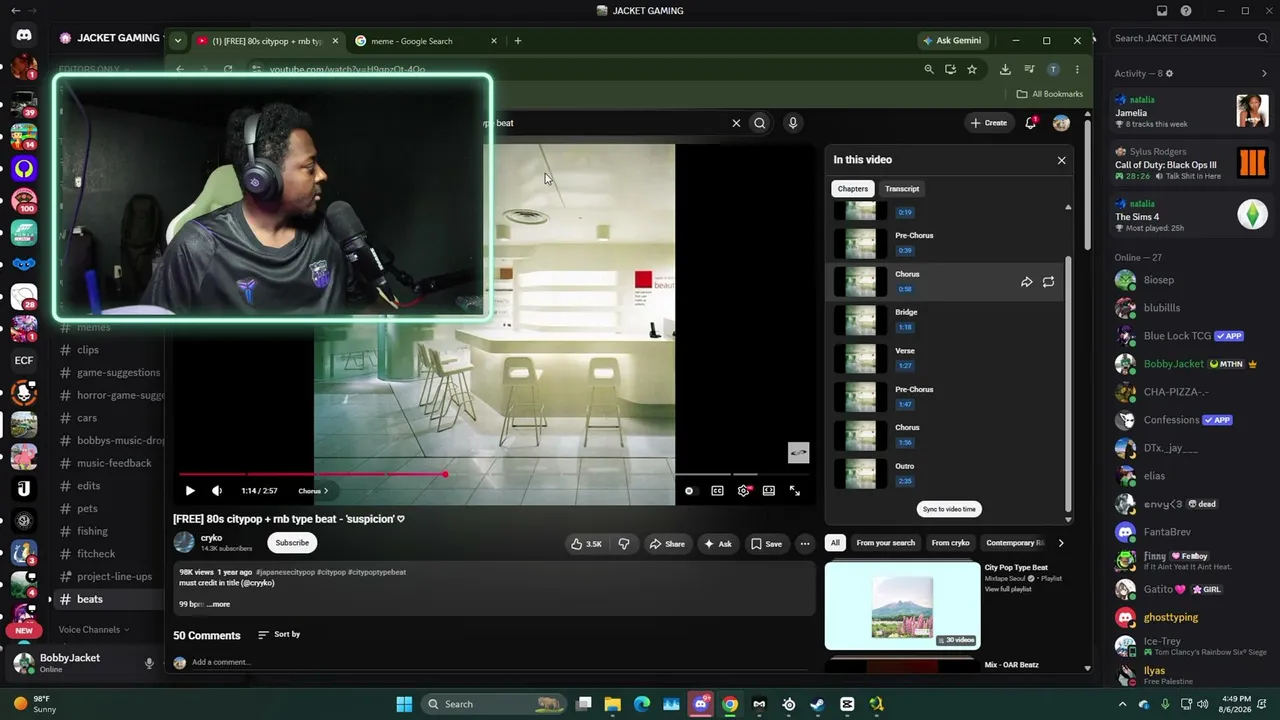Search with YouTube magnifier button
The image size is (1280, 720).
tap(760, 123)
